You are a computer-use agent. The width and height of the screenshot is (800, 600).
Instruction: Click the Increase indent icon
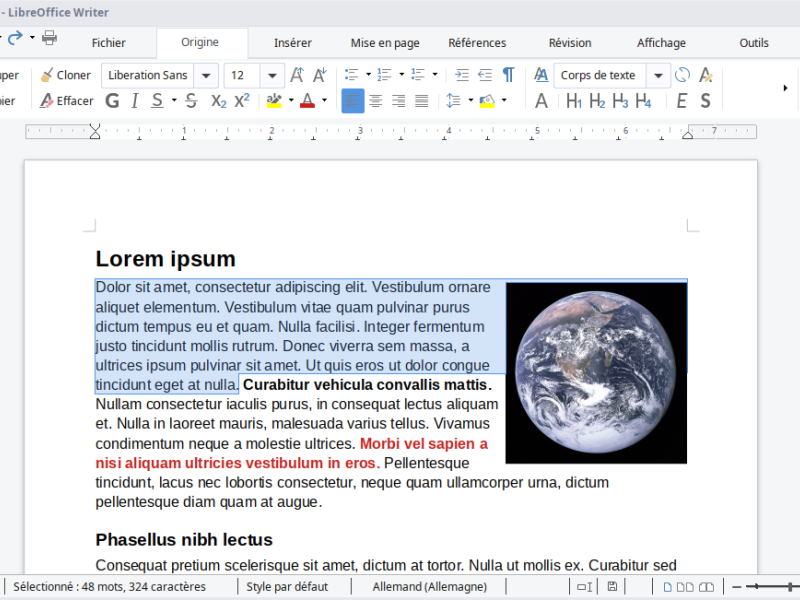(462, 75)
